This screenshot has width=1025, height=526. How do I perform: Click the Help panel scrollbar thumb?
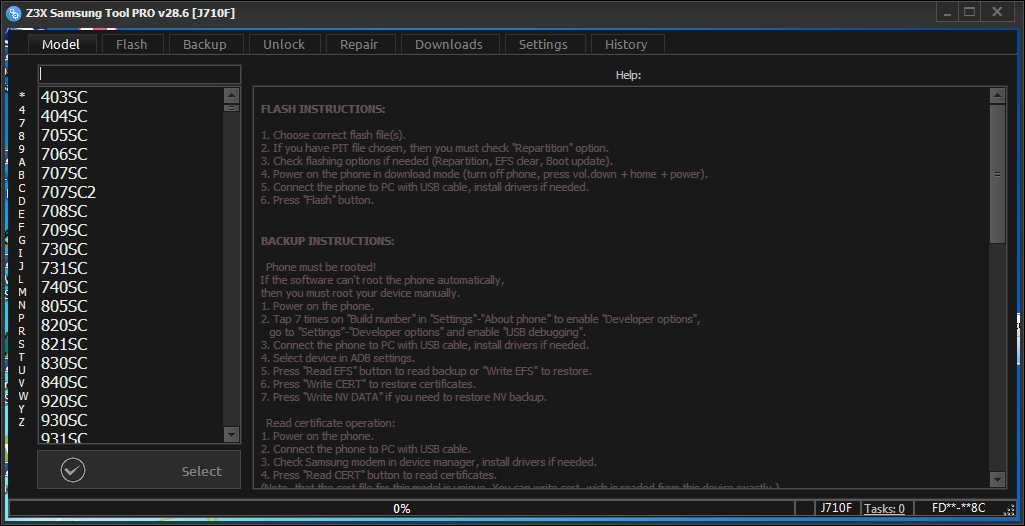(997, 174)
